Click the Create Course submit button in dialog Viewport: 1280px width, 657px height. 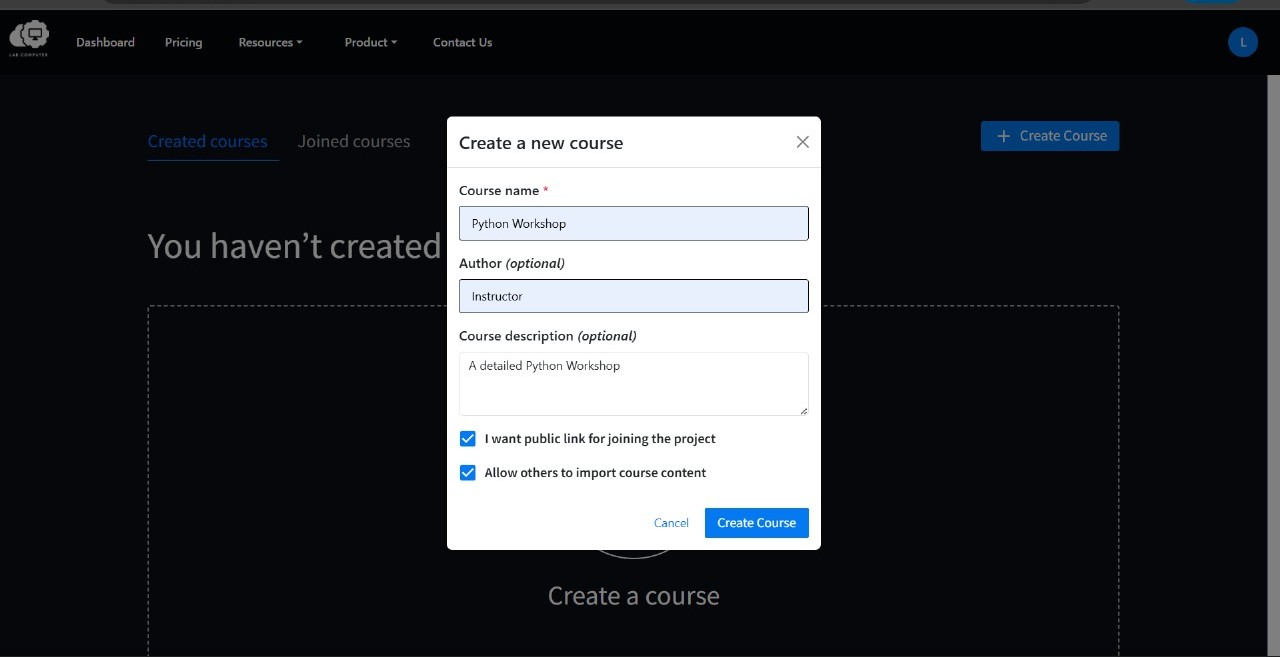(x=757, y=523)
